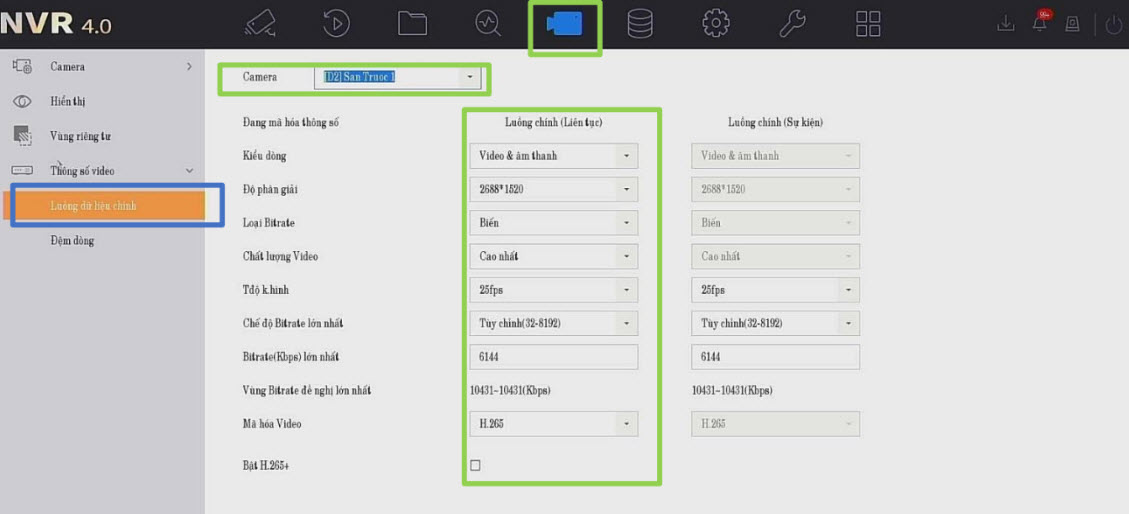This screenshot has width=1129, height=514.
Task: Open the four-square grid menu icon
Action: pos(868,23)
